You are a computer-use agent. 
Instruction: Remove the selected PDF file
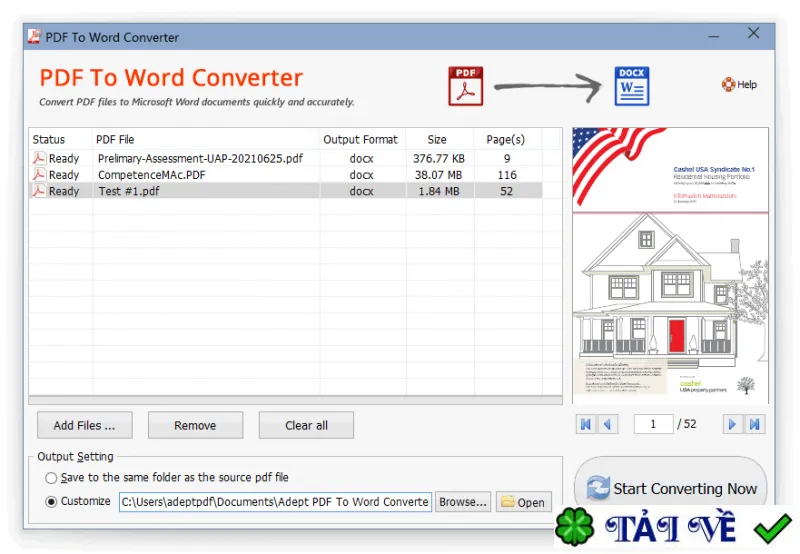coord(195,425)
